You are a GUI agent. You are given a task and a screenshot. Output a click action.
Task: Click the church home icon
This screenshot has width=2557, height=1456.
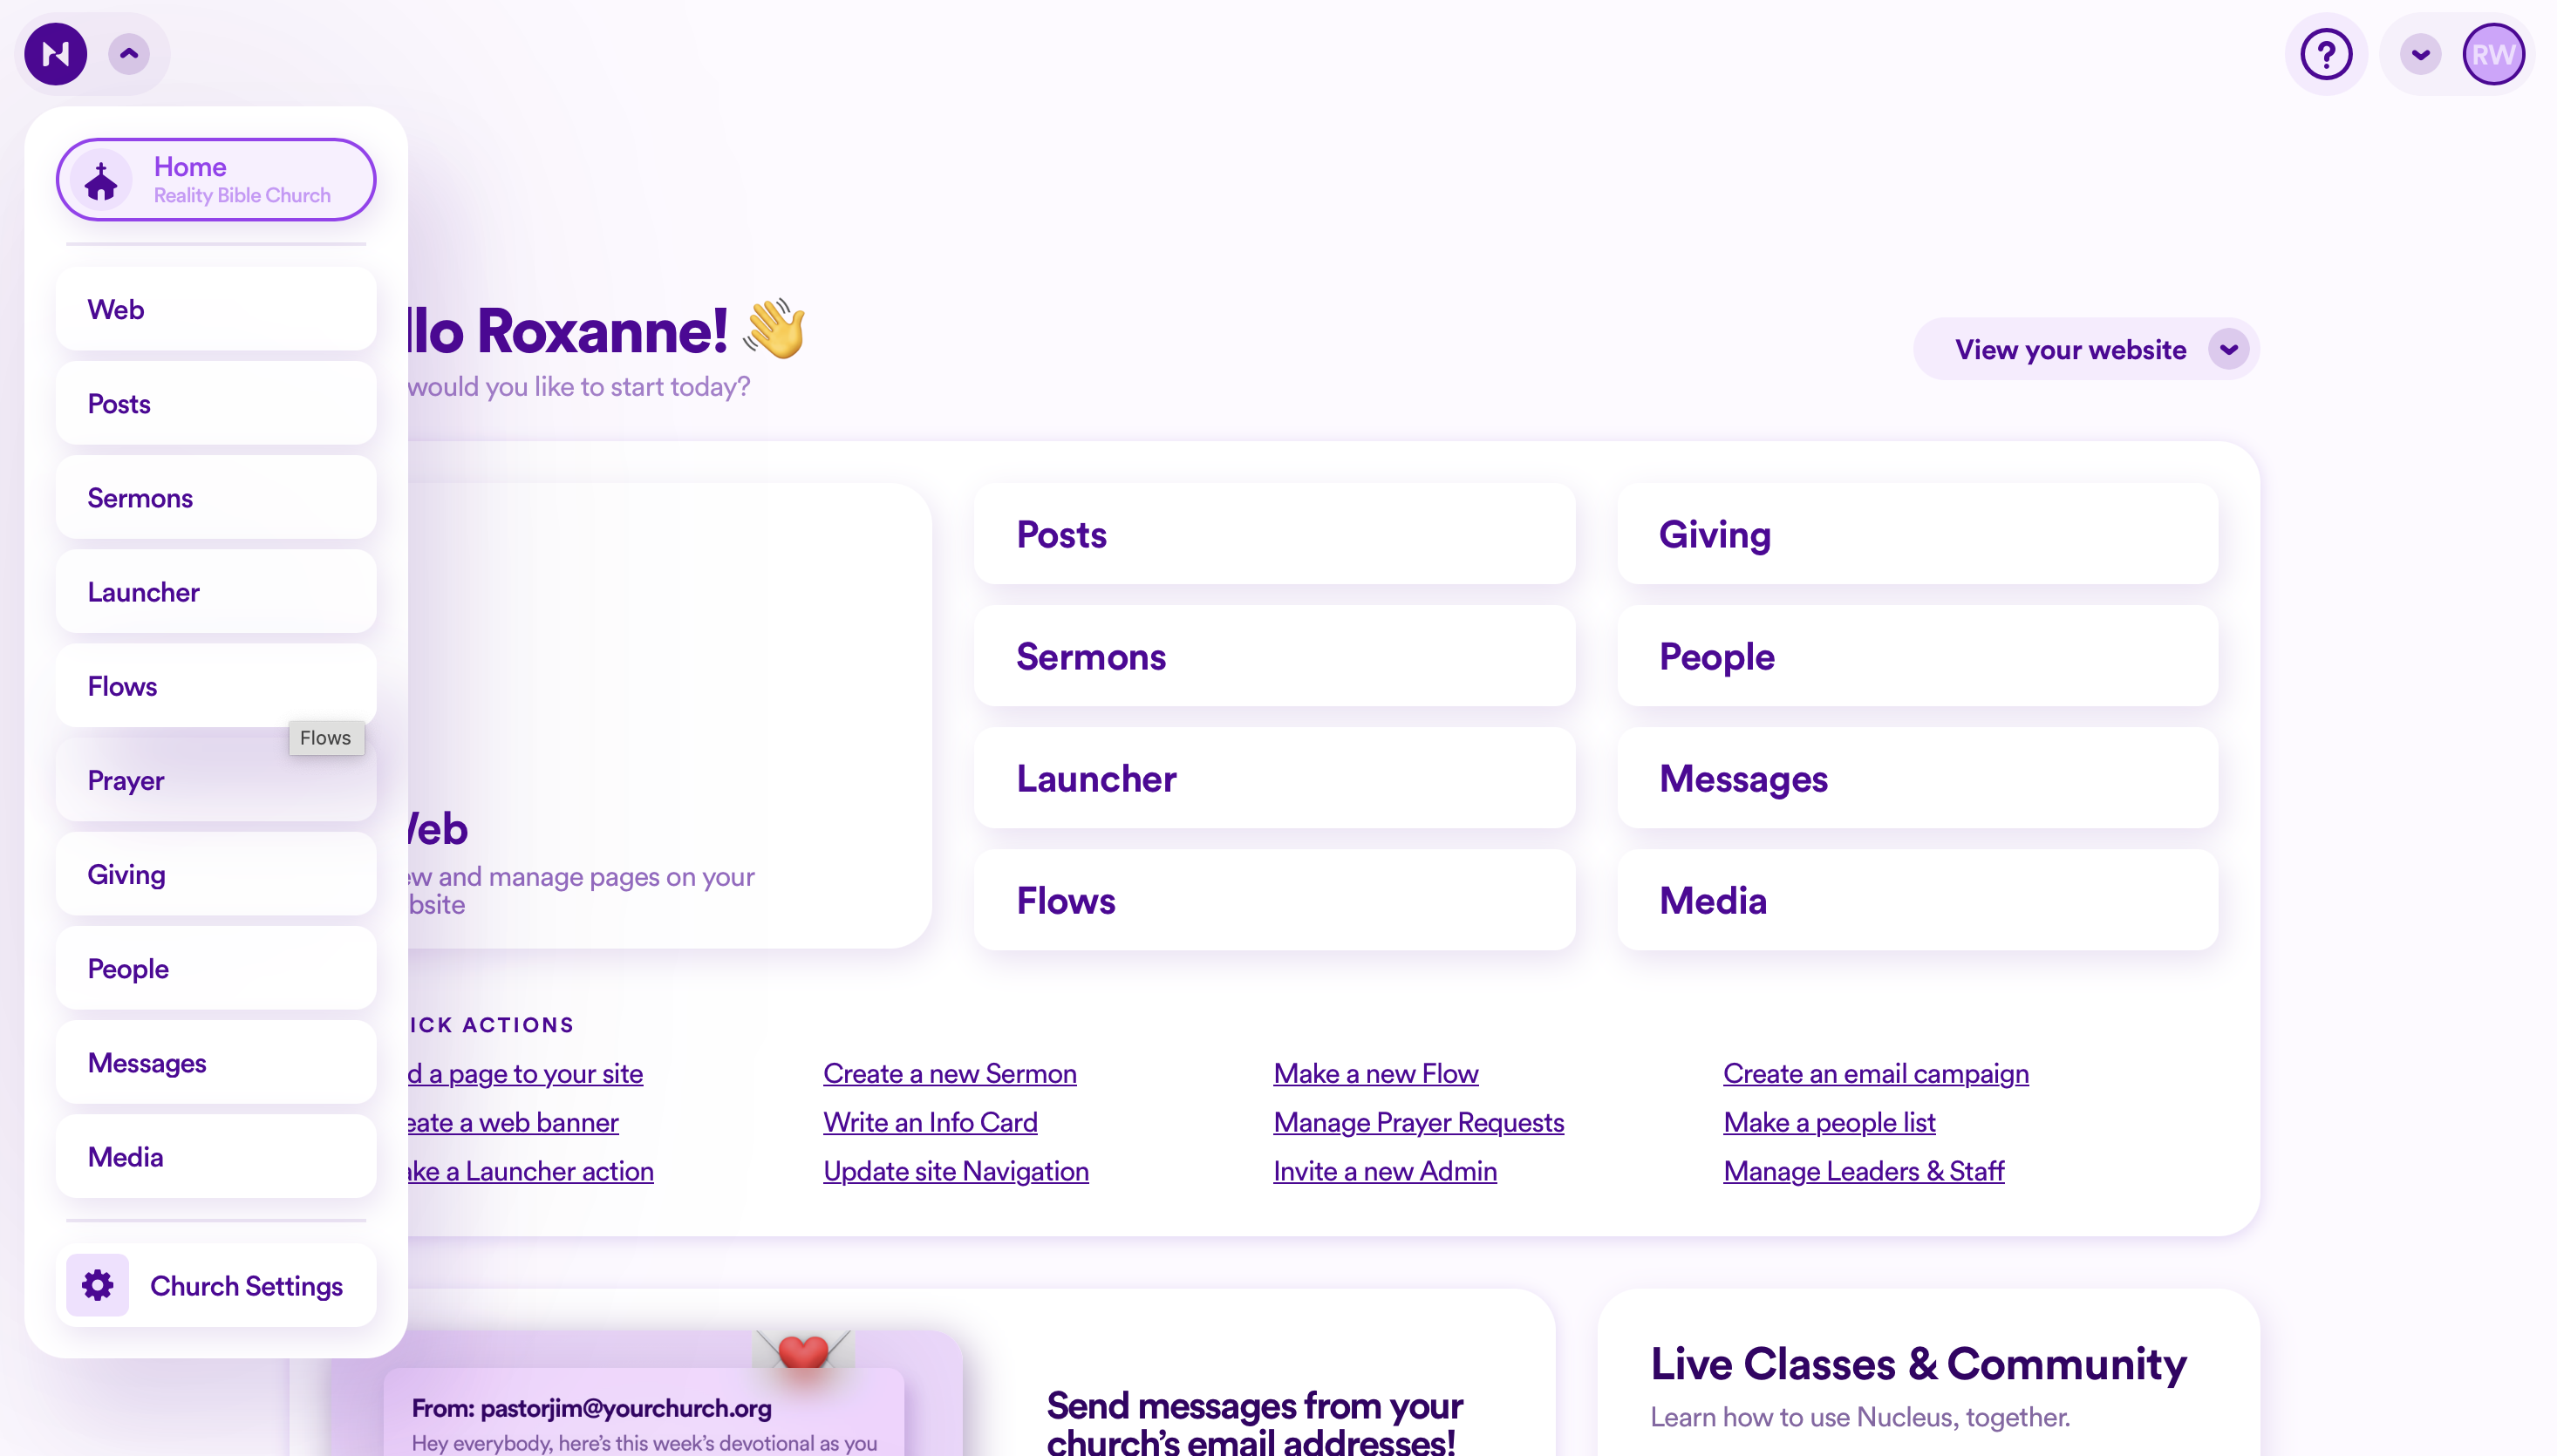point(101,181)
